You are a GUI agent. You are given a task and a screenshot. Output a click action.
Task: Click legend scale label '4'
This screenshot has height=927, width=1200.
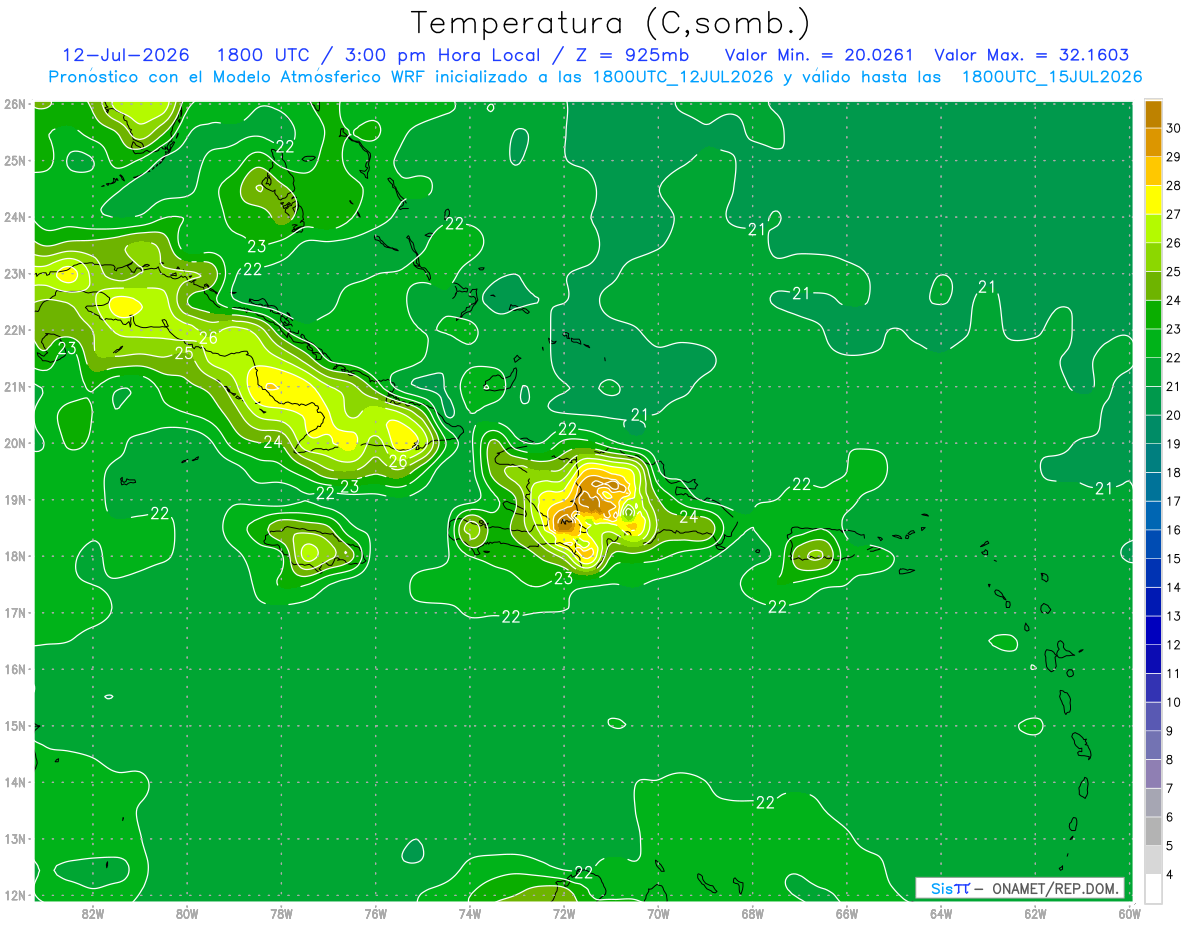1170,874
